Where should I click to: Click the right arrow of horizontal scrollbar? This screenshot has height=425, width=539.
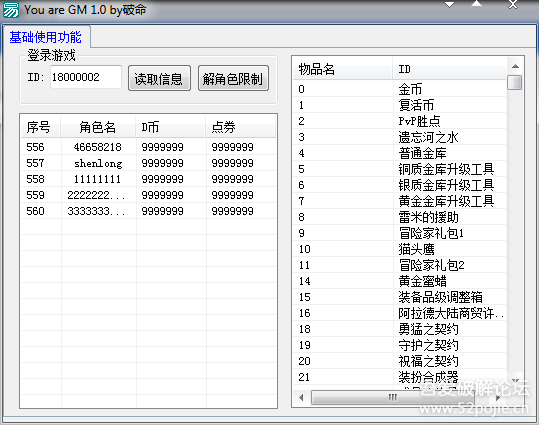point(498,398)
